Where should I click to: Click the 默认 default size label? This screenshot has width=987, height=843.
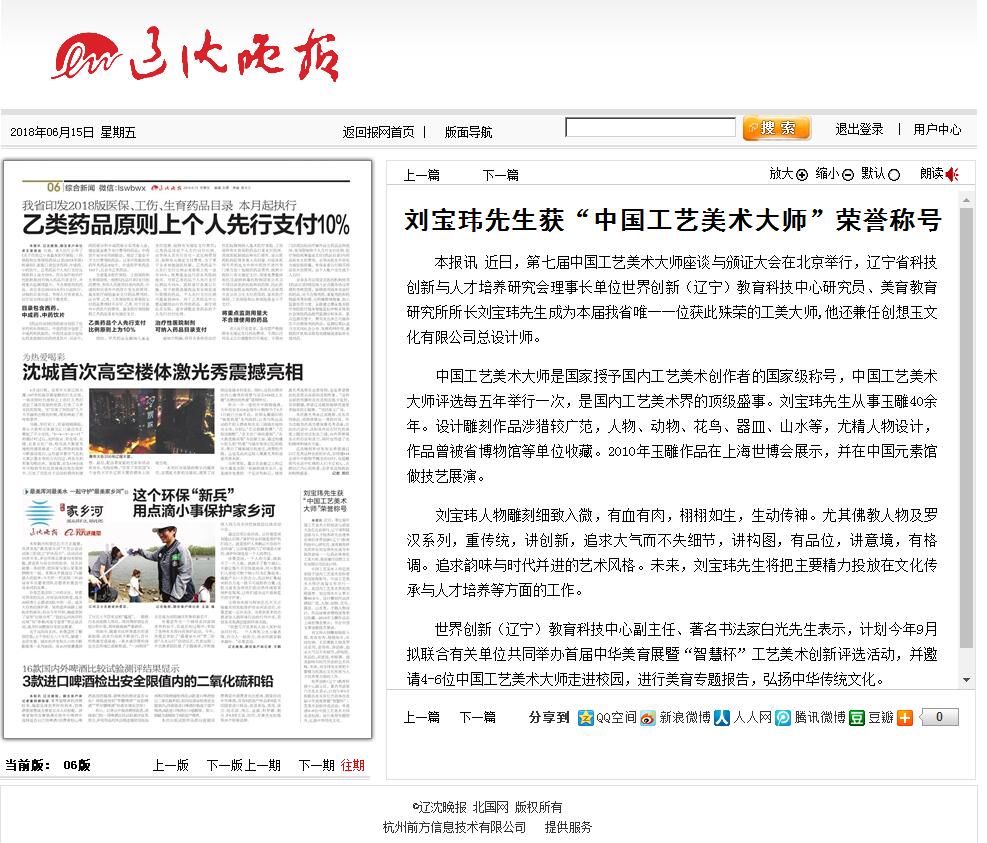click(873, 174)
